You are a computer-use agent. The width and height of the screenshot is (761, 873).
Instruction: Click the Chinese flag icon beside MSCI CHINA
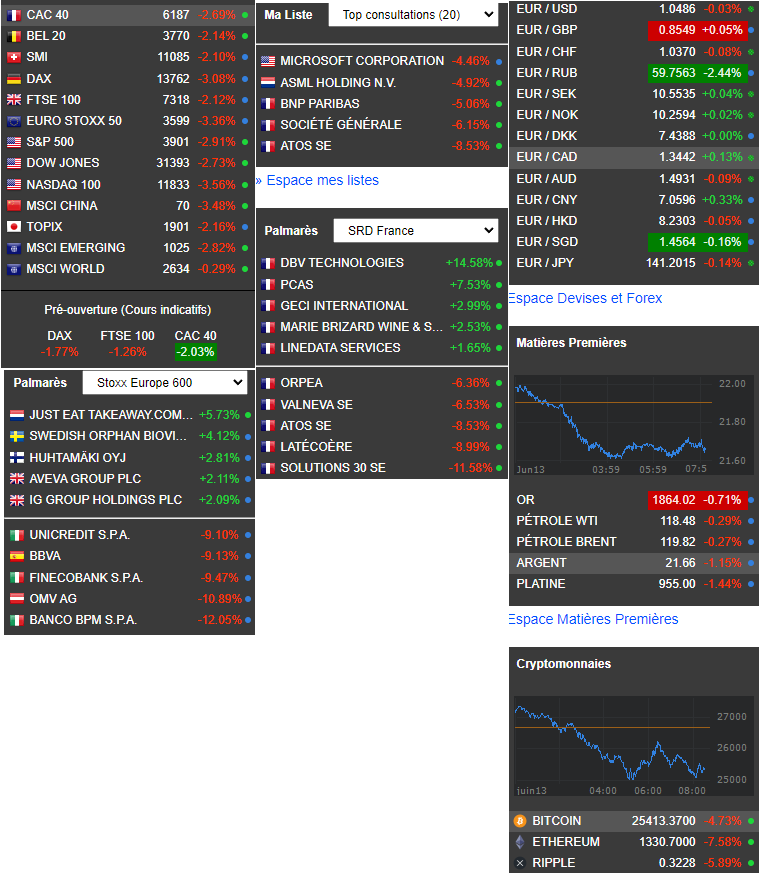[14, 206]
